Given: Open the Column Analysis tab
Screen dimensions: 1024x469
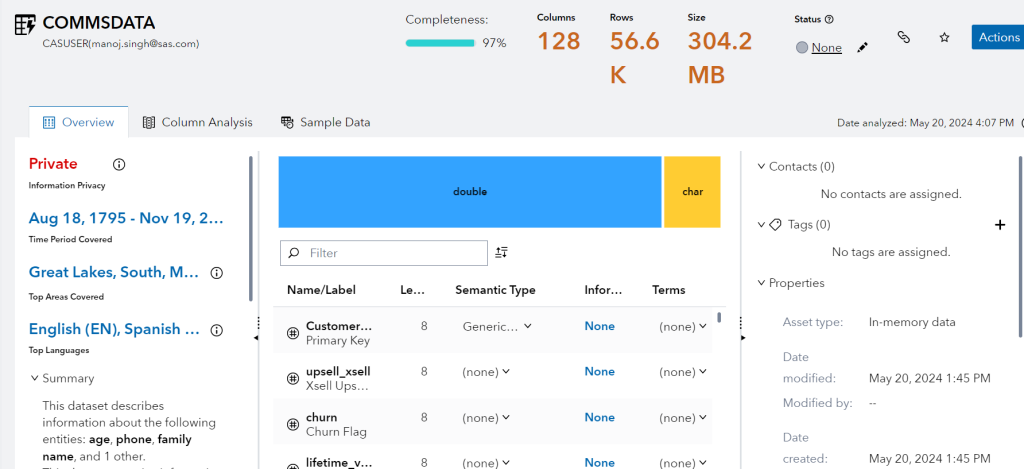Looking at the screenshot, I should [198, 122].
